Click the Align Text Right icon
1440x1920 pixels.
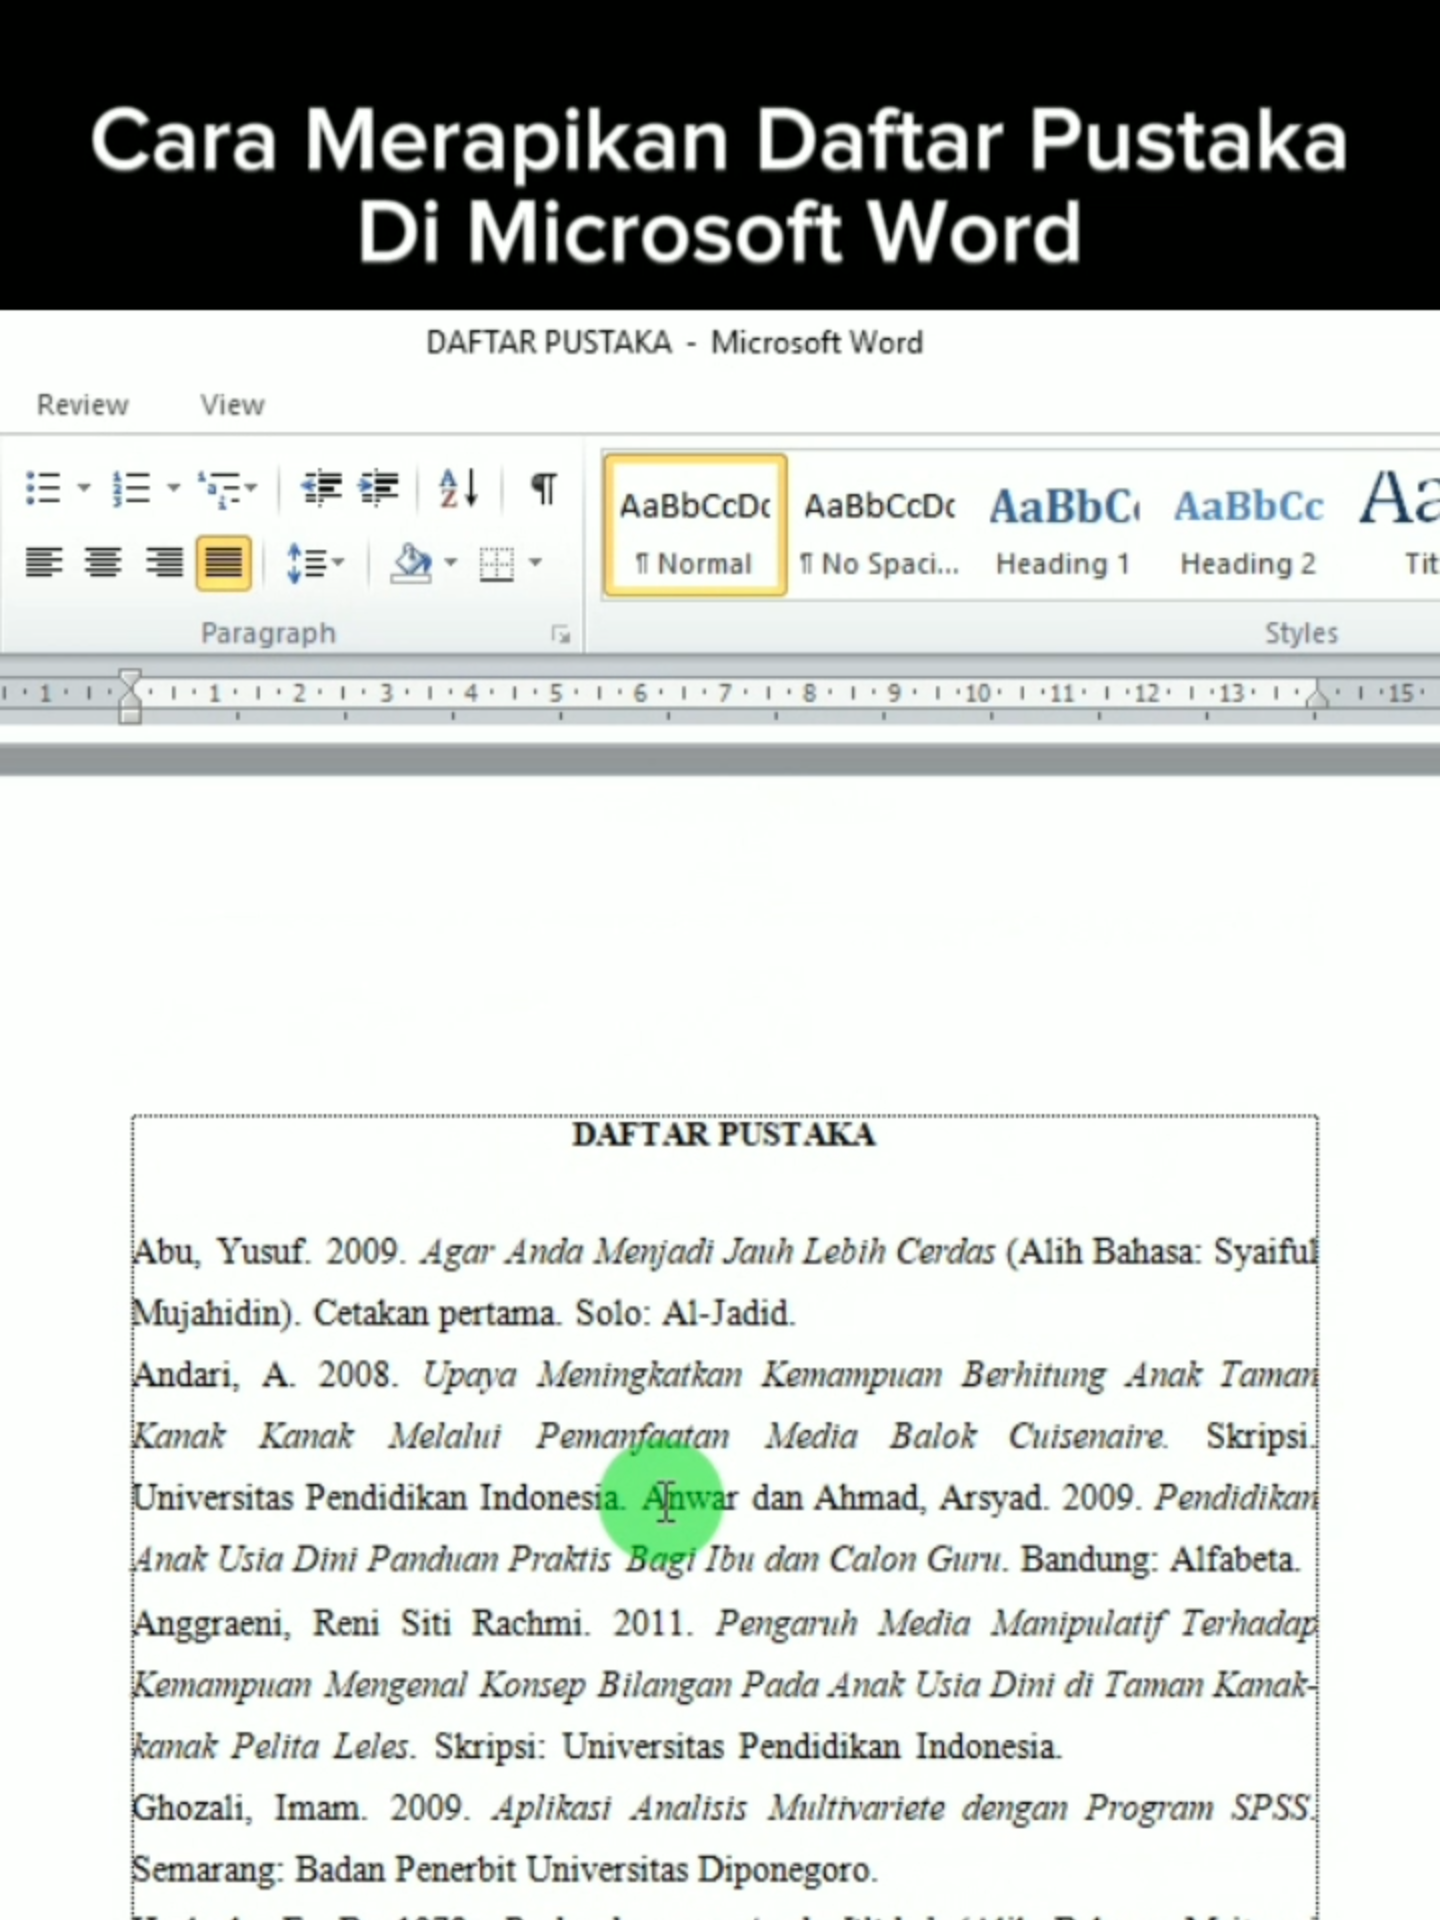pos(164,563)
